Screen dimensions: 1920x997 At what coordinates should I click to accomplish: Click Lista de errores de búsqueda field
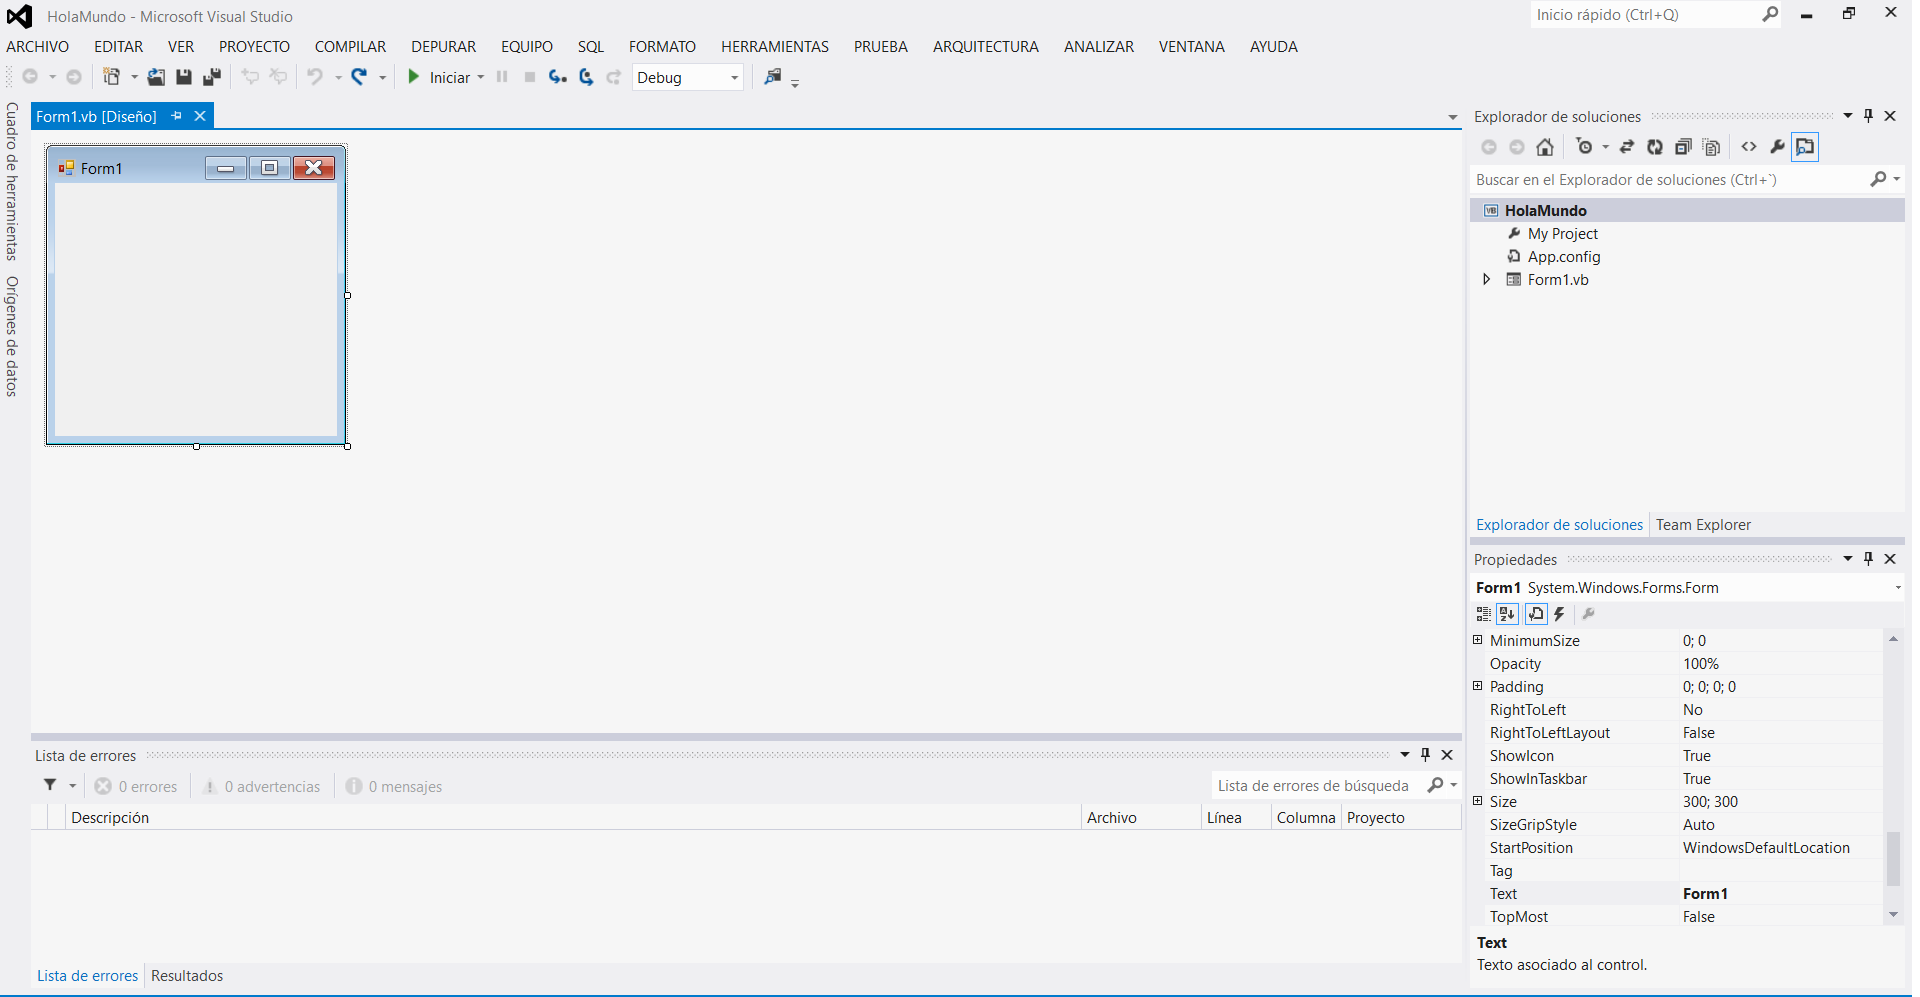[x=1319, y=786]
